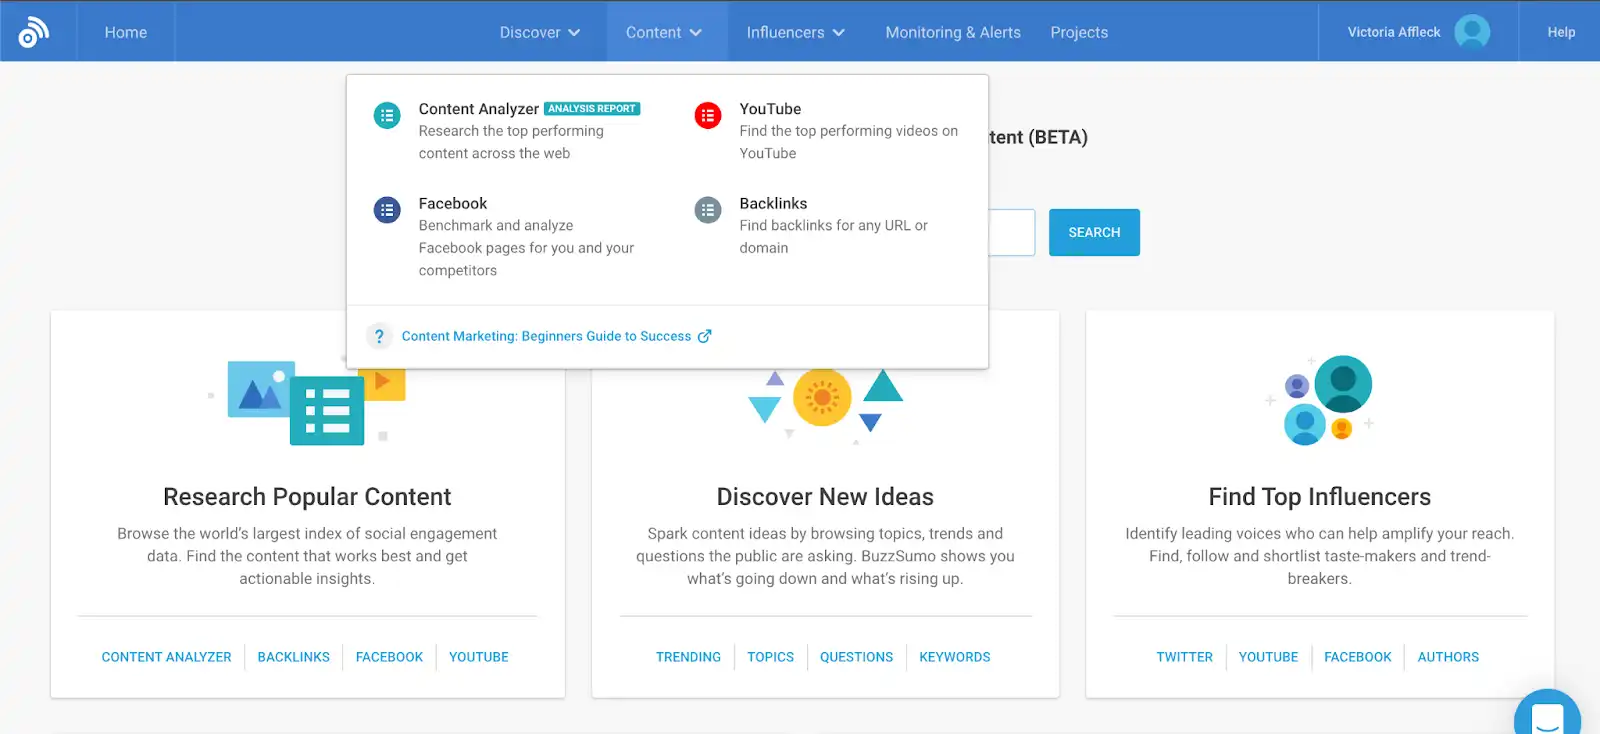Click Discover New Ideas illustration
1600x734 pixels.
pos(826,405)
